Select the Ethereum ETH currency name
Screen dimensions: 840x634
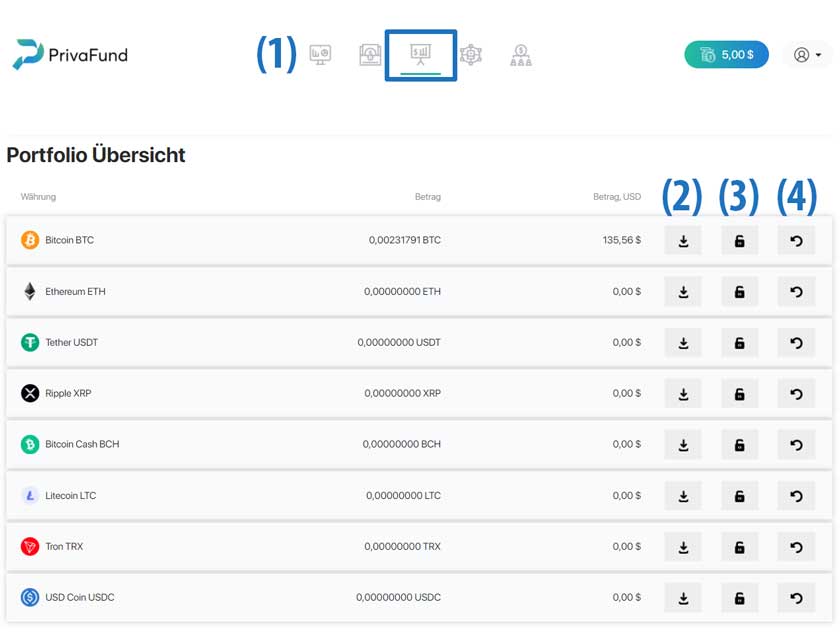[76, 292]
